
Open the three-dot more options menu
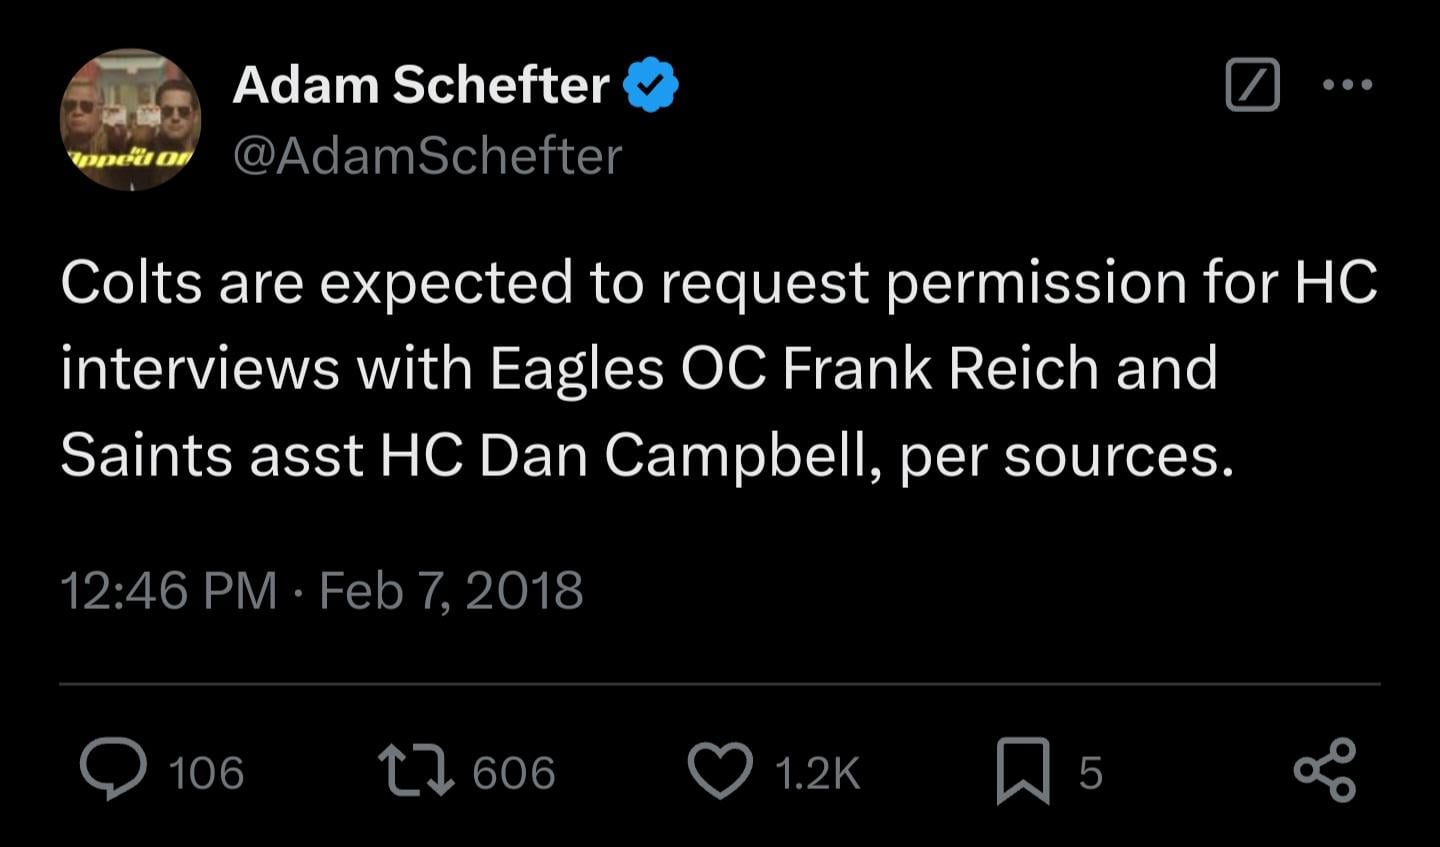(1347, 85)
